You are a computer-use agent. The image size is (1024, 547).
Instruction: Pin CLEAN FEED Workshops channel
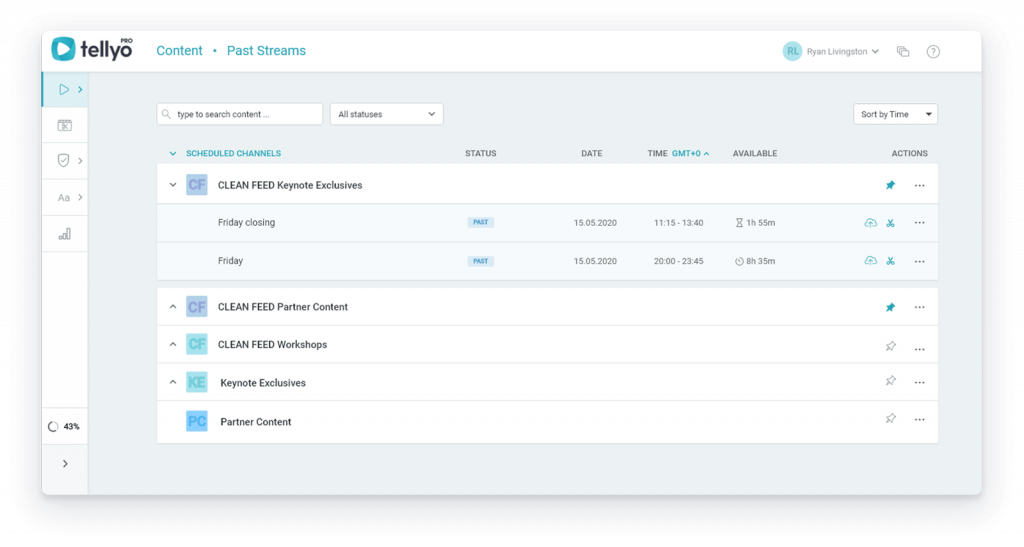point(890,346)
